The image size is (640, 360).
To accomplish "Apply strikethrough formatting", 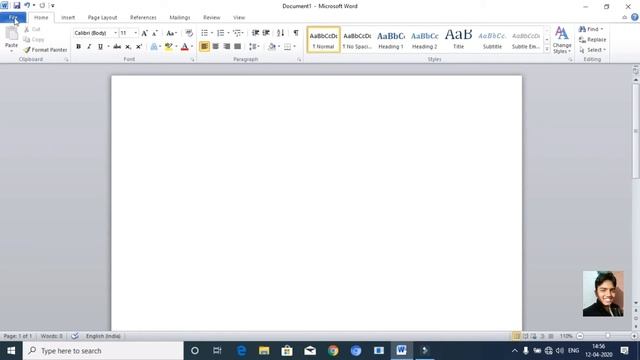I will click(x=117, y=47).
